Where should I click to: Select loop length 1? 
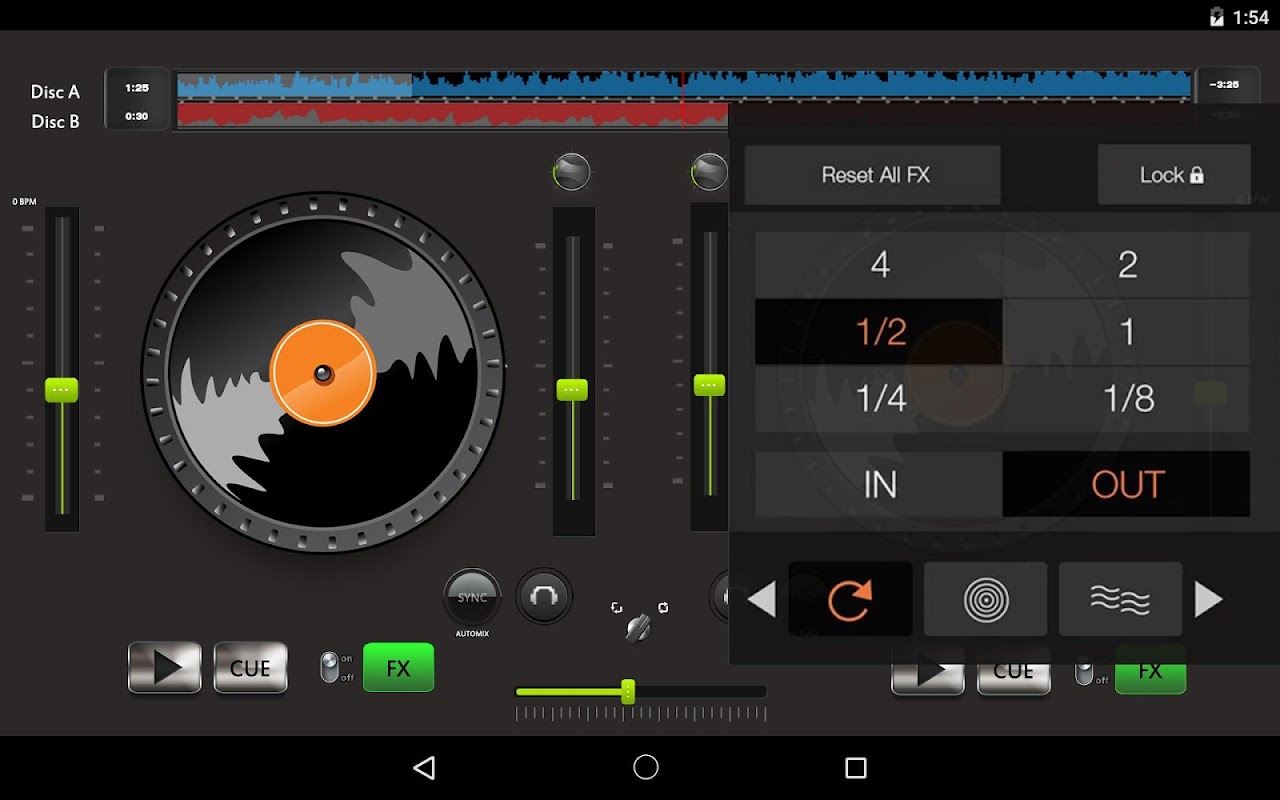click(1127, 332)
